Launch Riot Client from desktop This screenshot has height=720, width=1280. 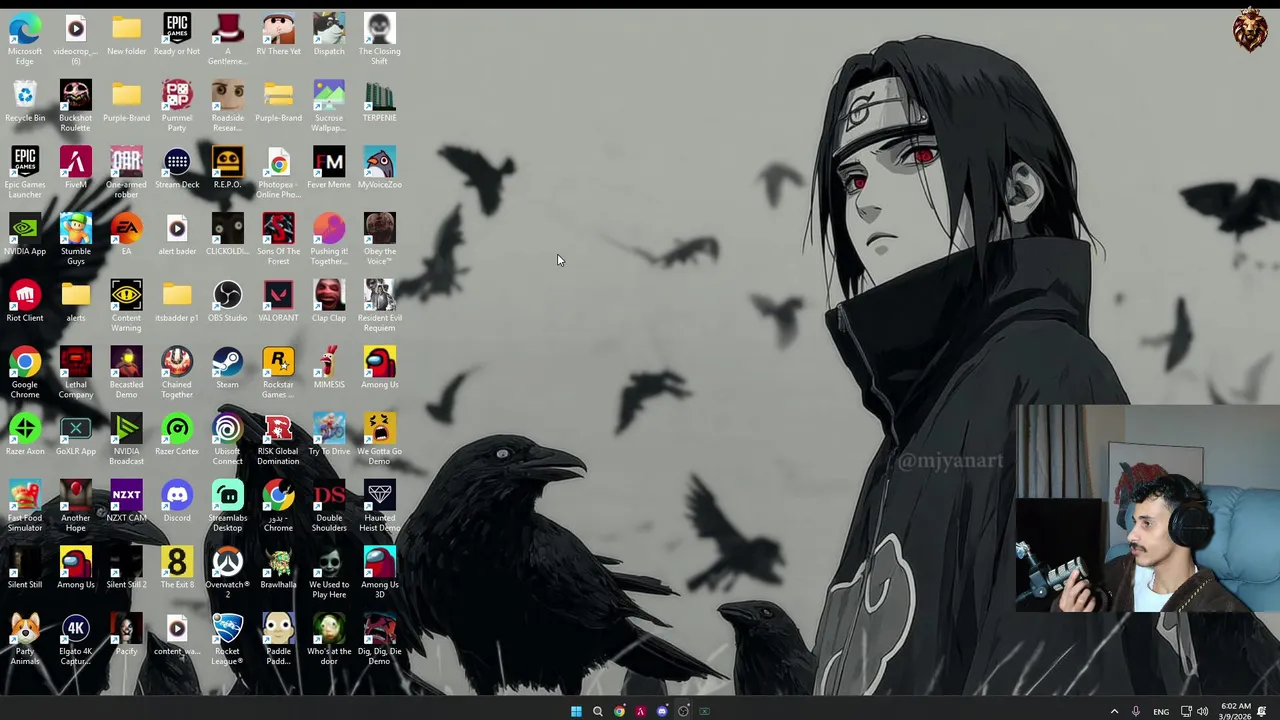coord(25,301)
